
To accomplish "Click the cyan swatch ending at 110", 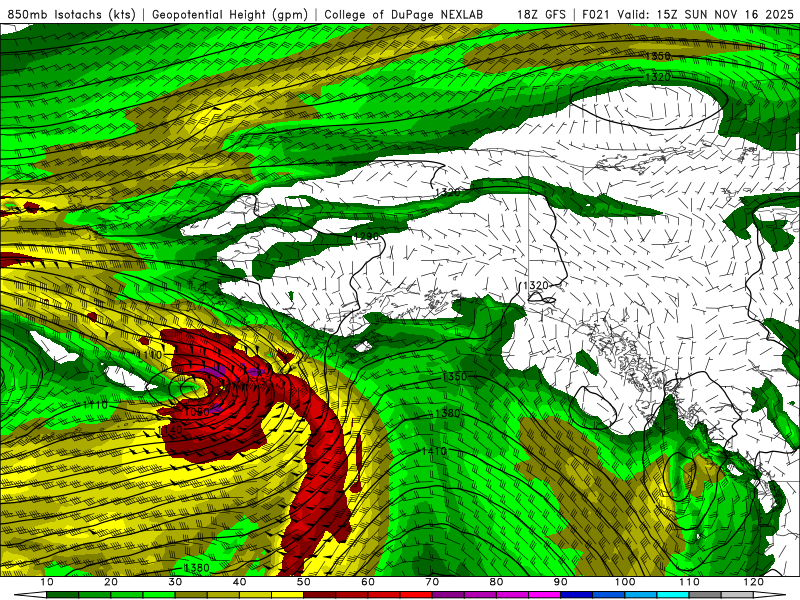I will point(673,595).
